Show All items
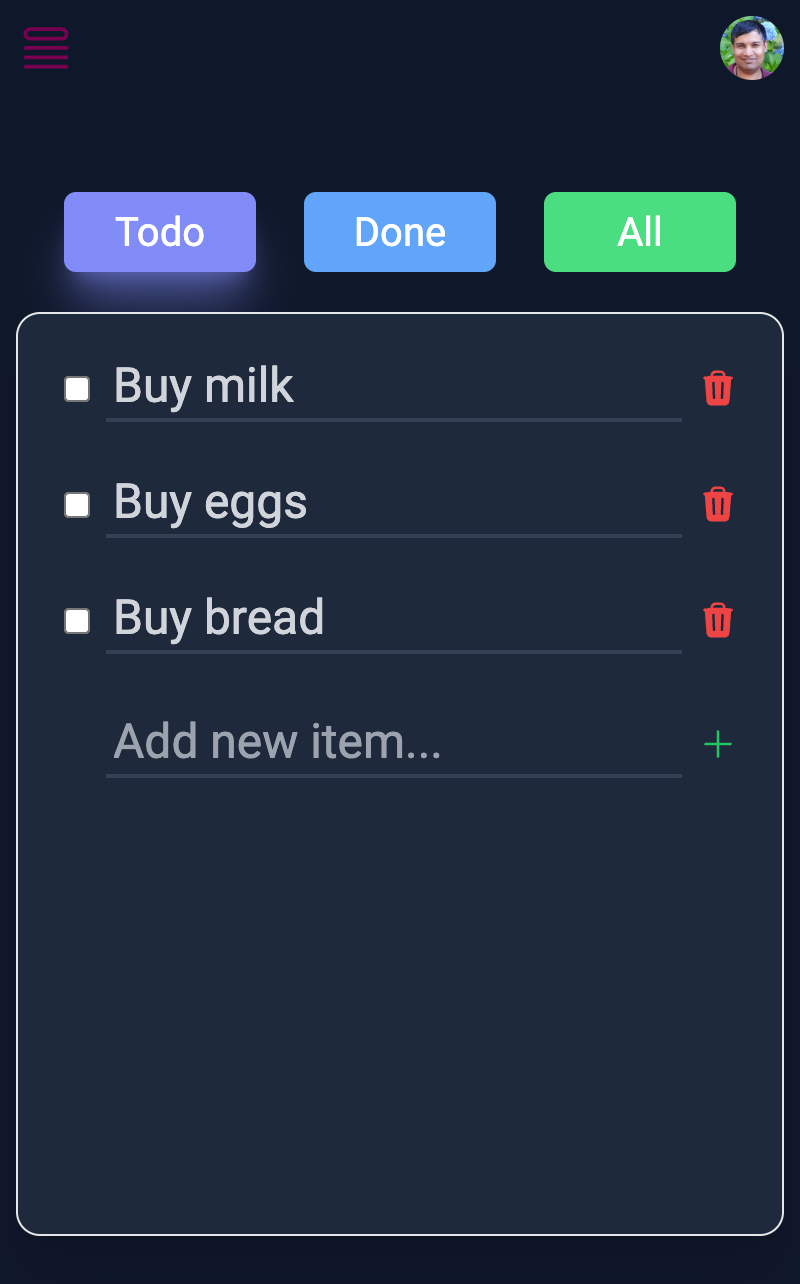800x1284 pixels. [640, 232]
